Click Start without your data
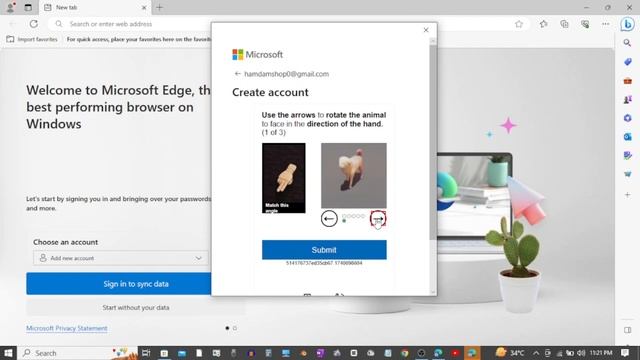This screenshot has width=640, height=360. pos(136,307)
